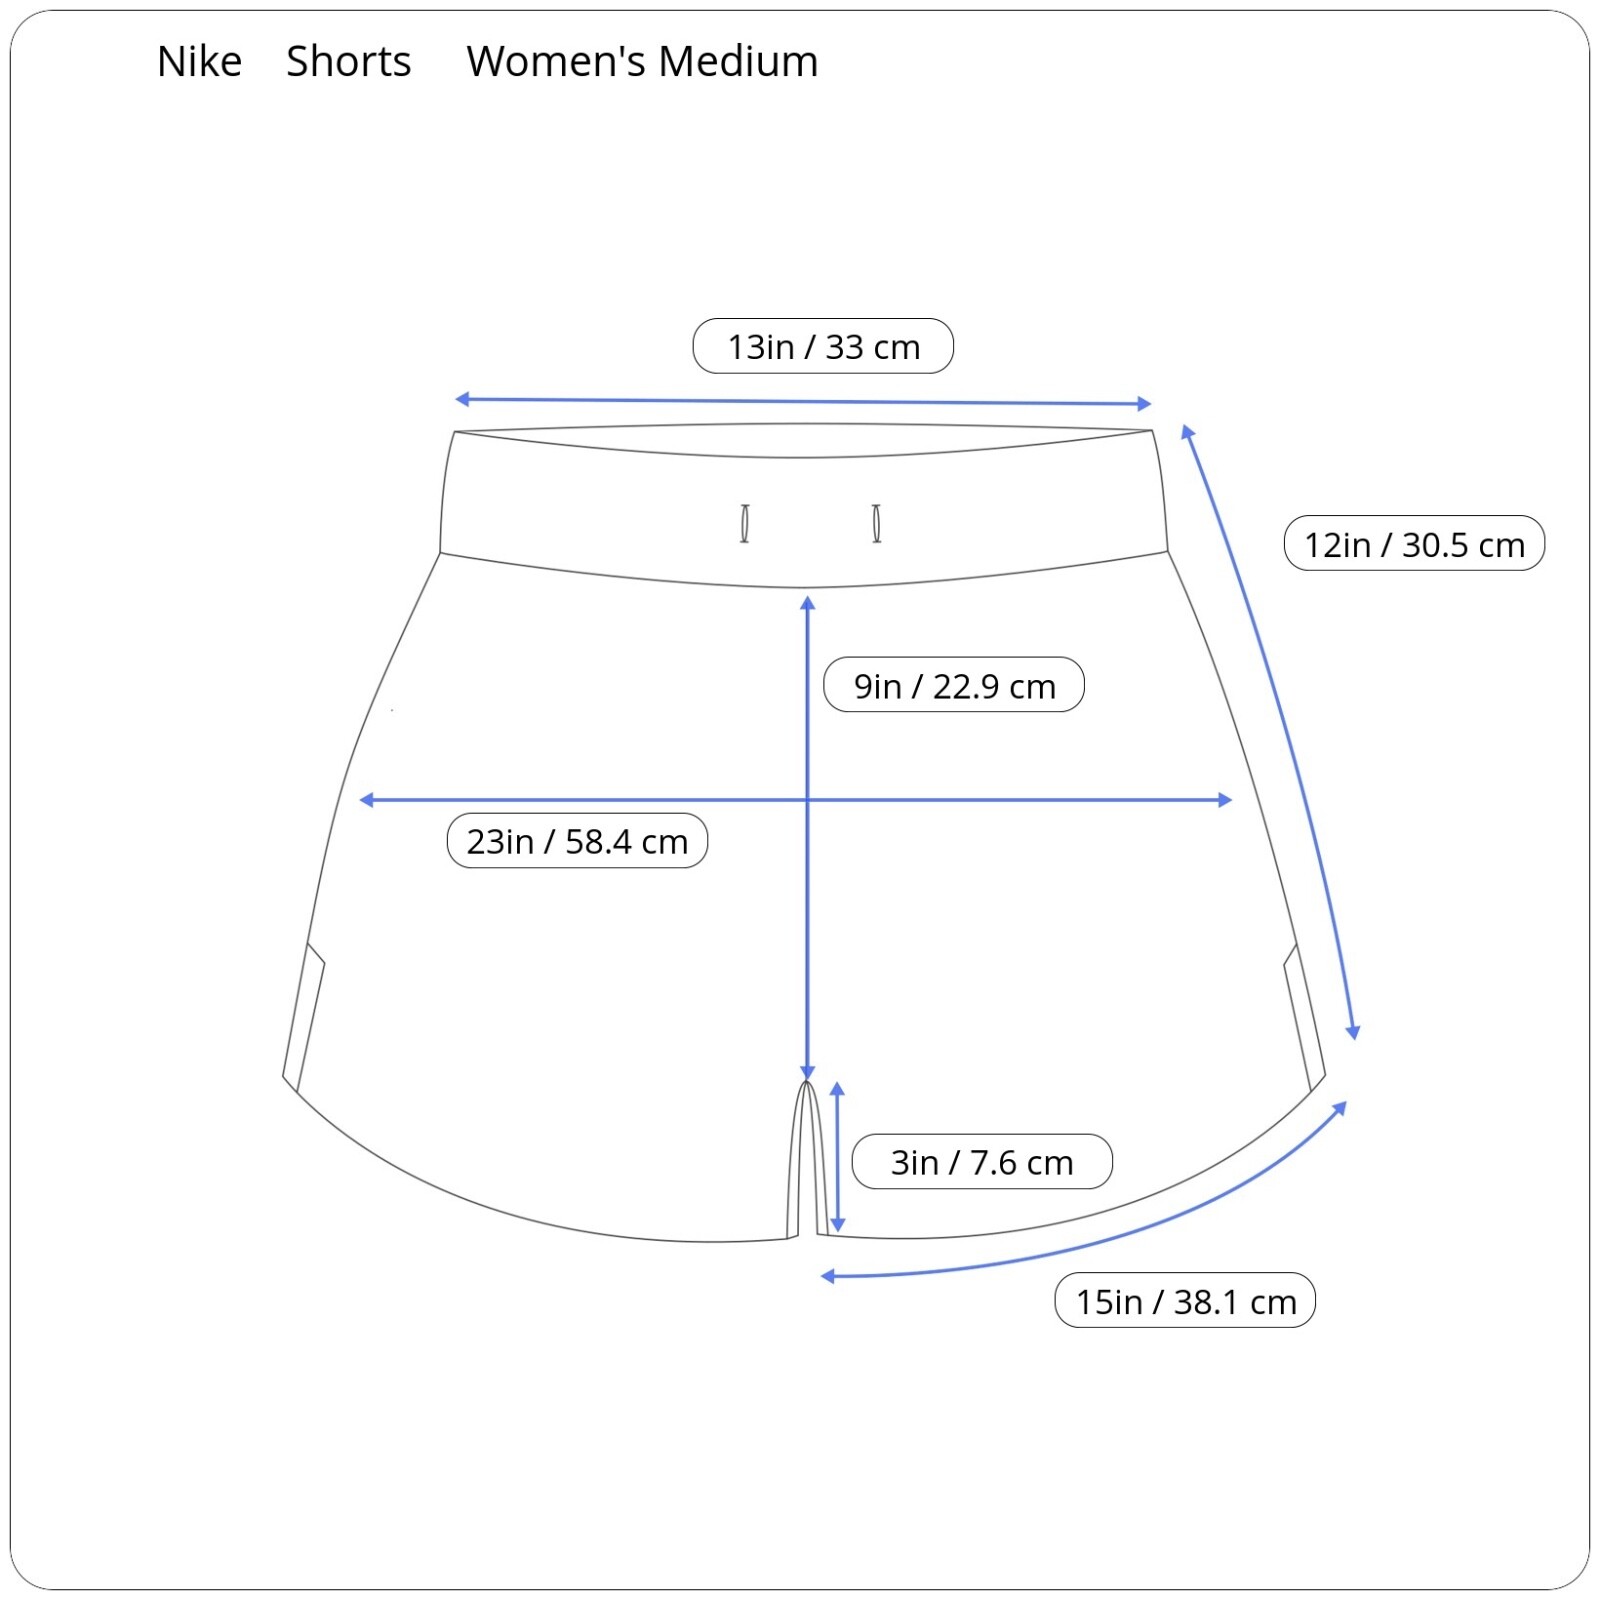The height and width of the screenshot is (1600, 1600).
Task: Click the 3in / 7.6 cm inseam label
Action: click(982, 1161)
